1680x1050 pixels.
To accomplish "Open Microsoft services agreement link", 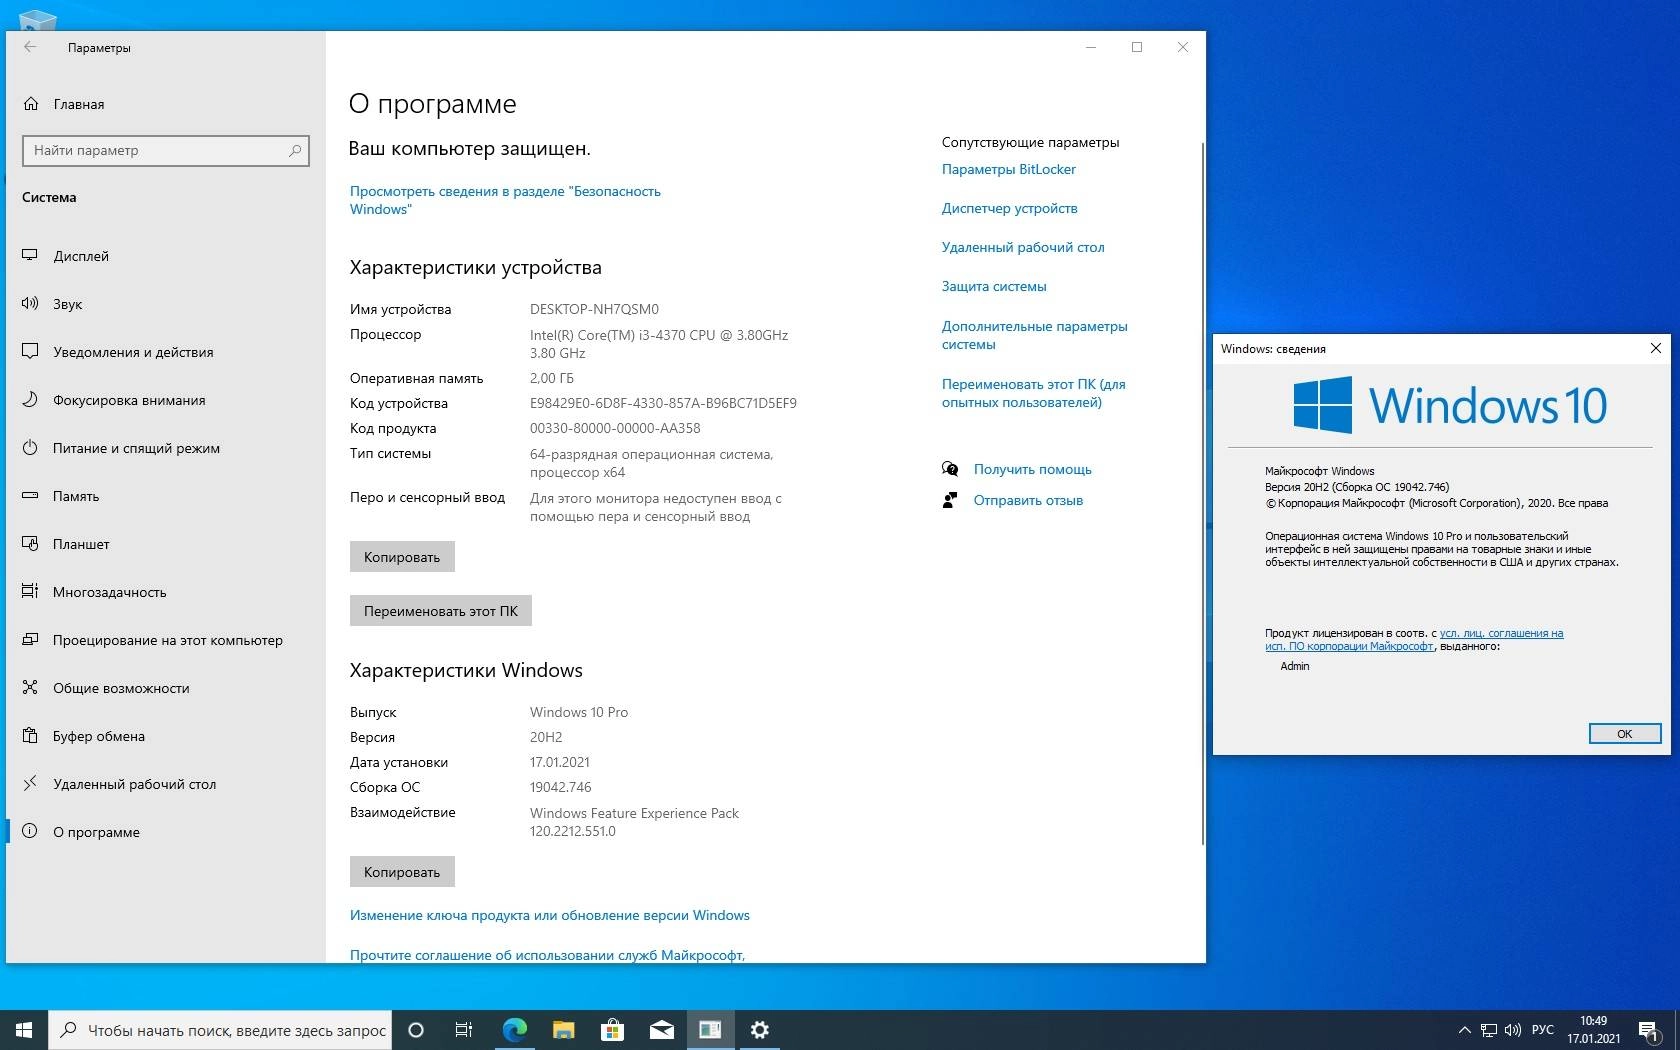I will point(548,955).
